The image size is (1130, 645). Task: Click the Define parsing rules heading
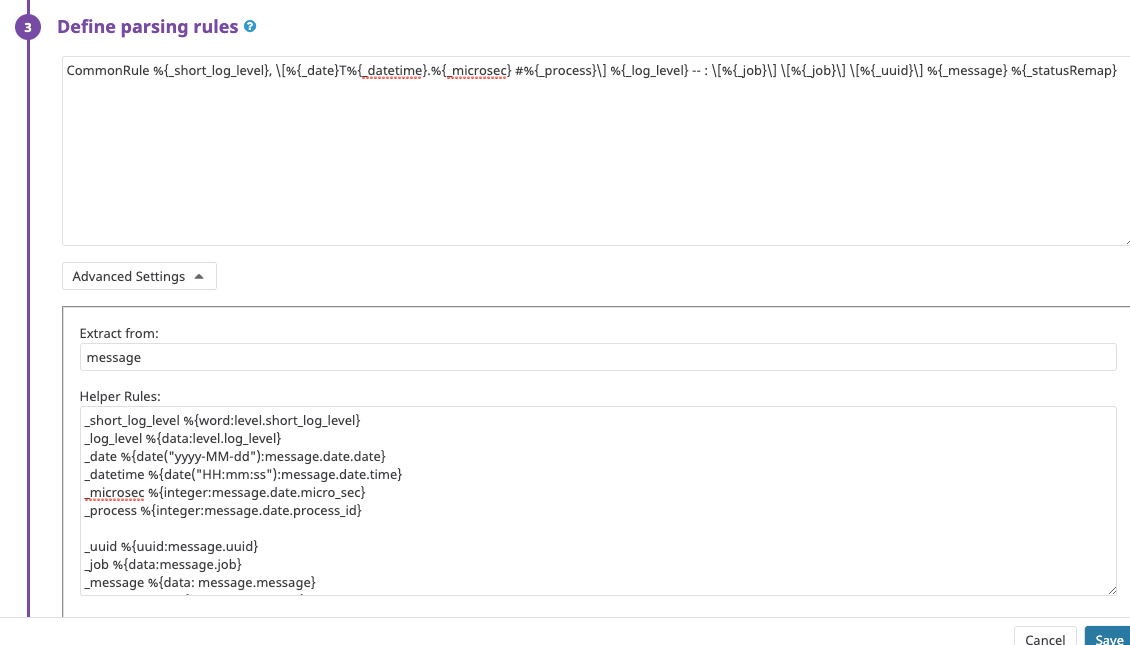point(148,27)
